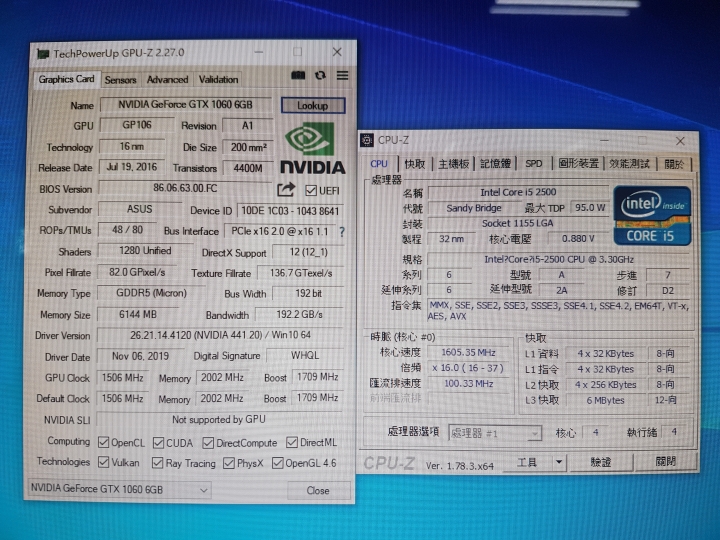Image resolution: width=720 pixels, height=540 pixels.
Task: Select the SPD tab in CPU-Z
Action: pos(534,163)
